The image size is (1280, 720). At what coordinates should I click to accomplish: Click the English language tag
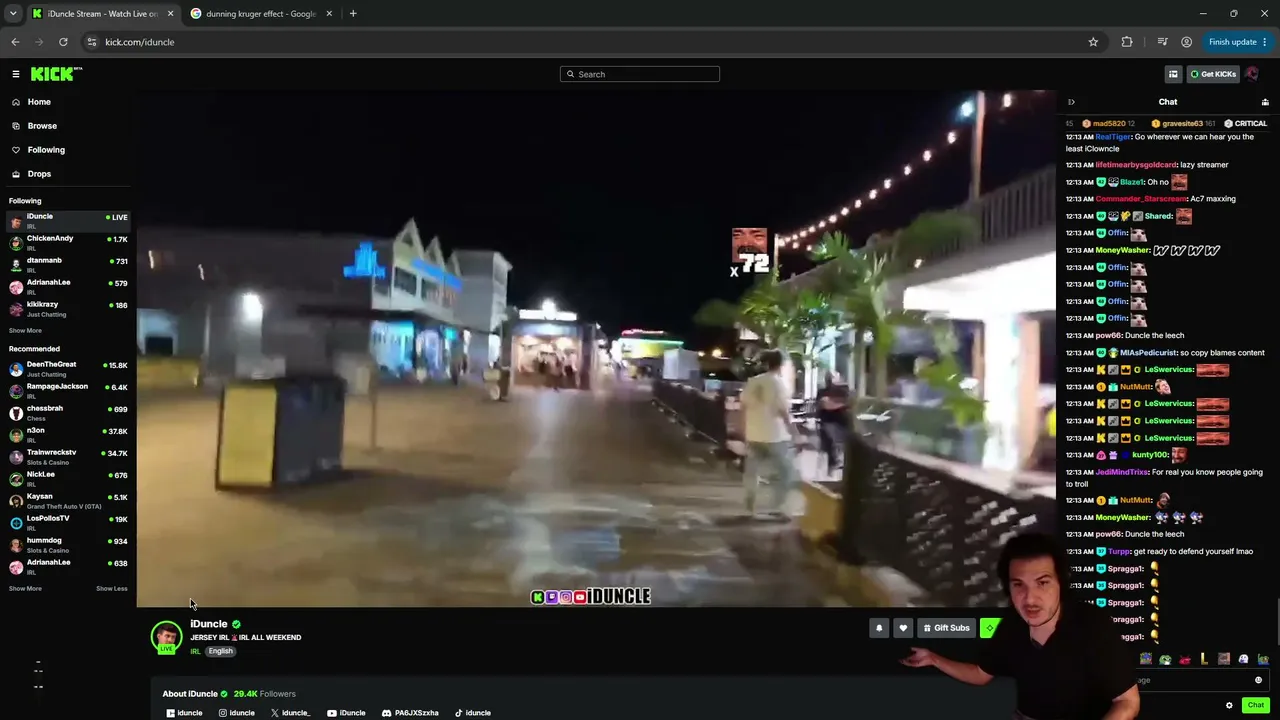click(220, 652)
